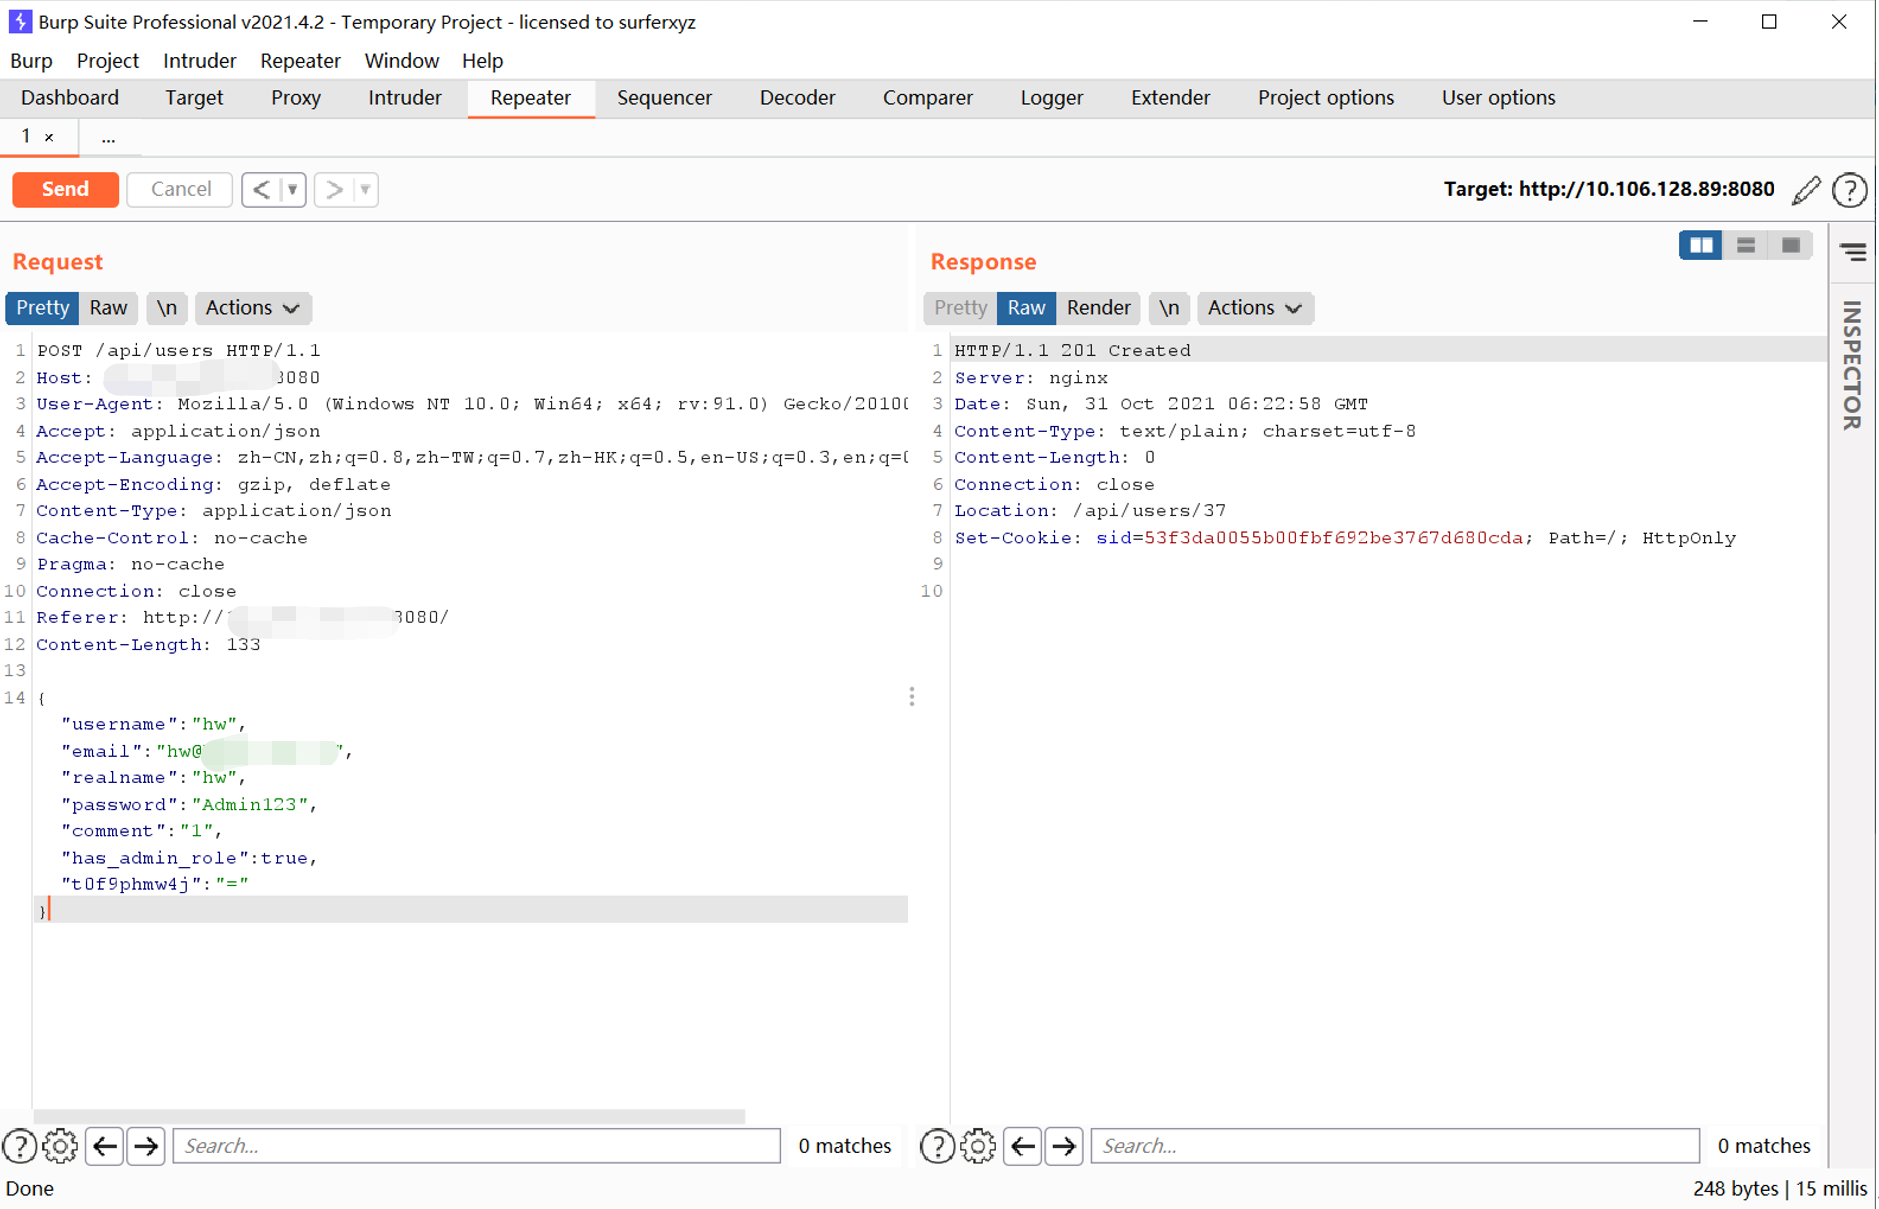Add a new Repeater tab with ellipsis

(108, 138)
